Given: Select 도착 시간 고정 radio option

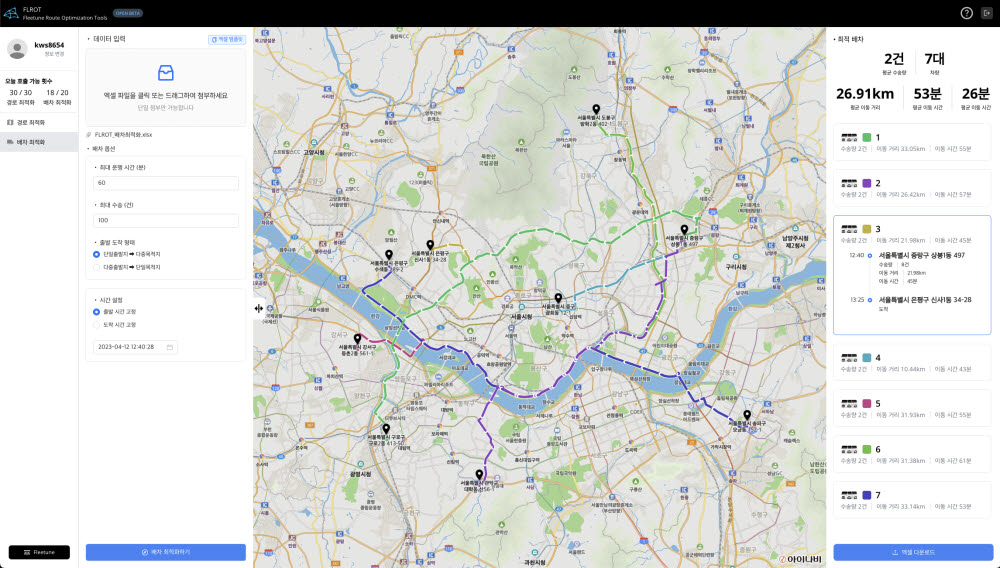Looking at the screenshot, I should 96,325.
